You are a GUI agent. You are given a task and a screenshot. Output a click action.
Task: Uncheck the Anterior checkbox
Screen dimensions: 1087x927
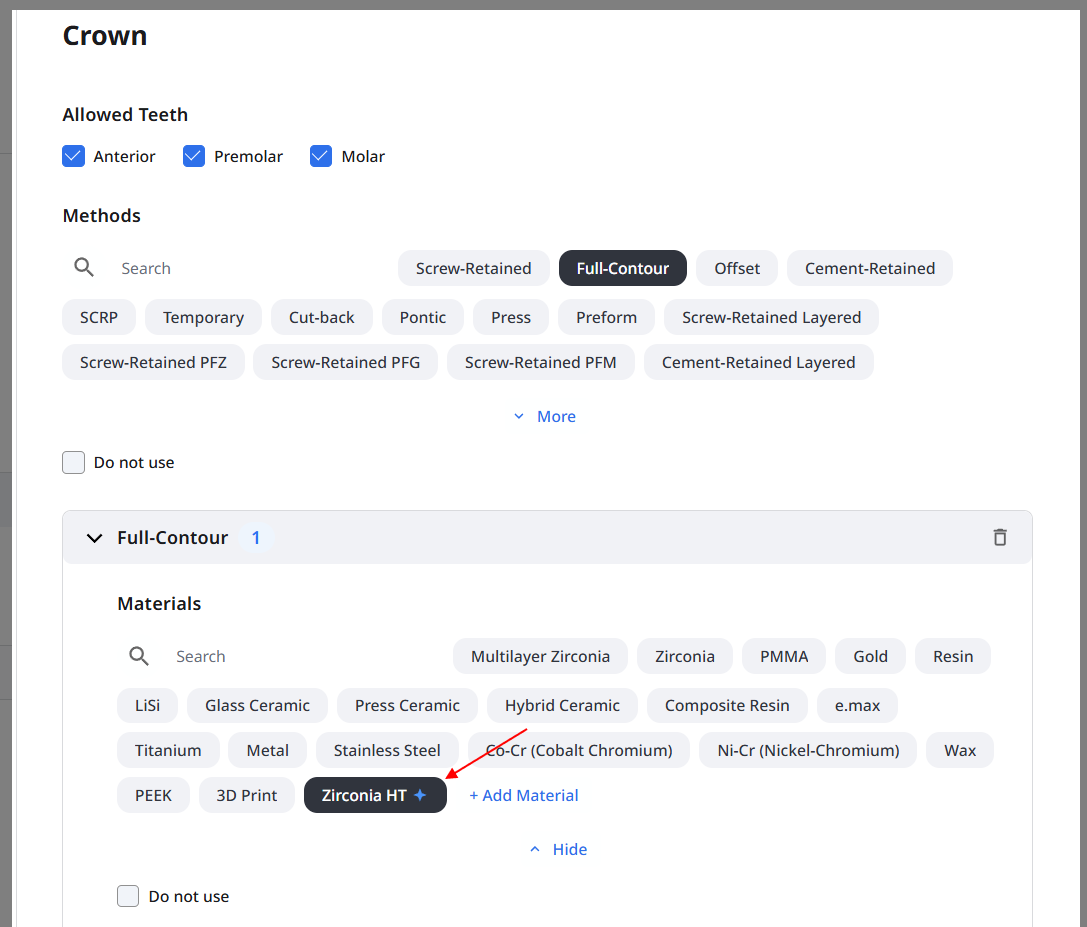[x=73, y=156]
